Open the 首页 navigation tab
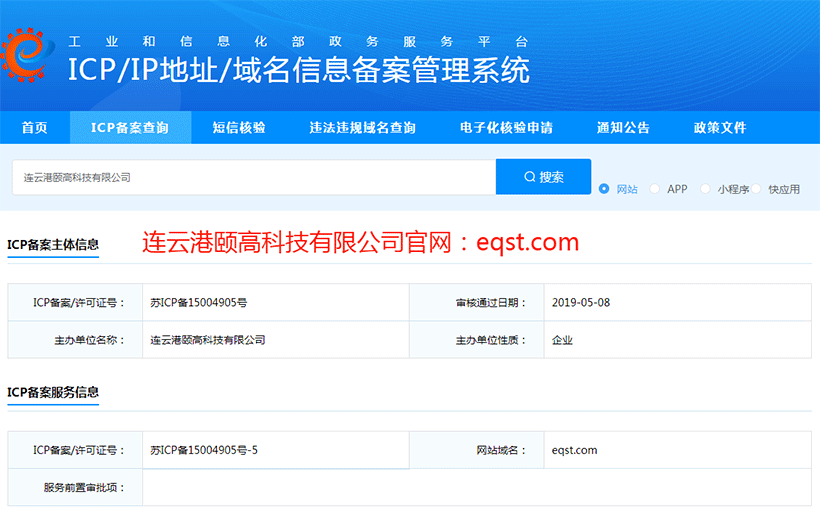 coord(35,128)
